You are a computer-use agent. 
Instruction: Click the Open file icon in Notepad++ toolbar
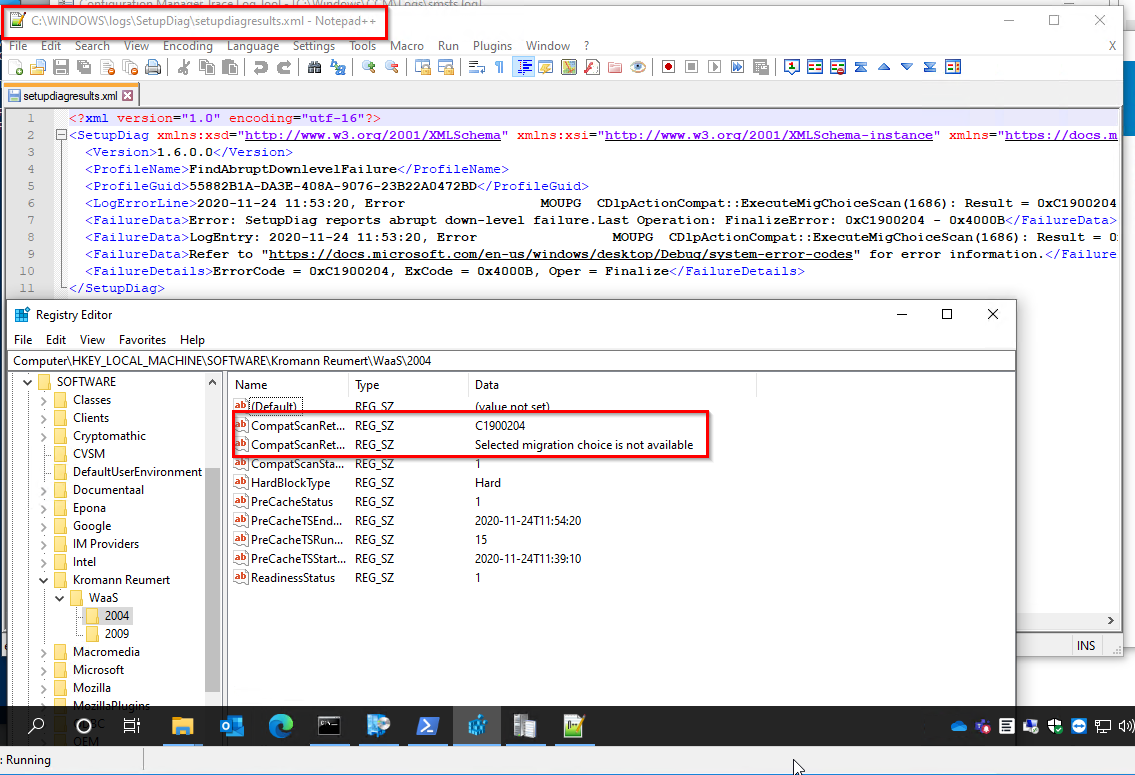point(38,67)
